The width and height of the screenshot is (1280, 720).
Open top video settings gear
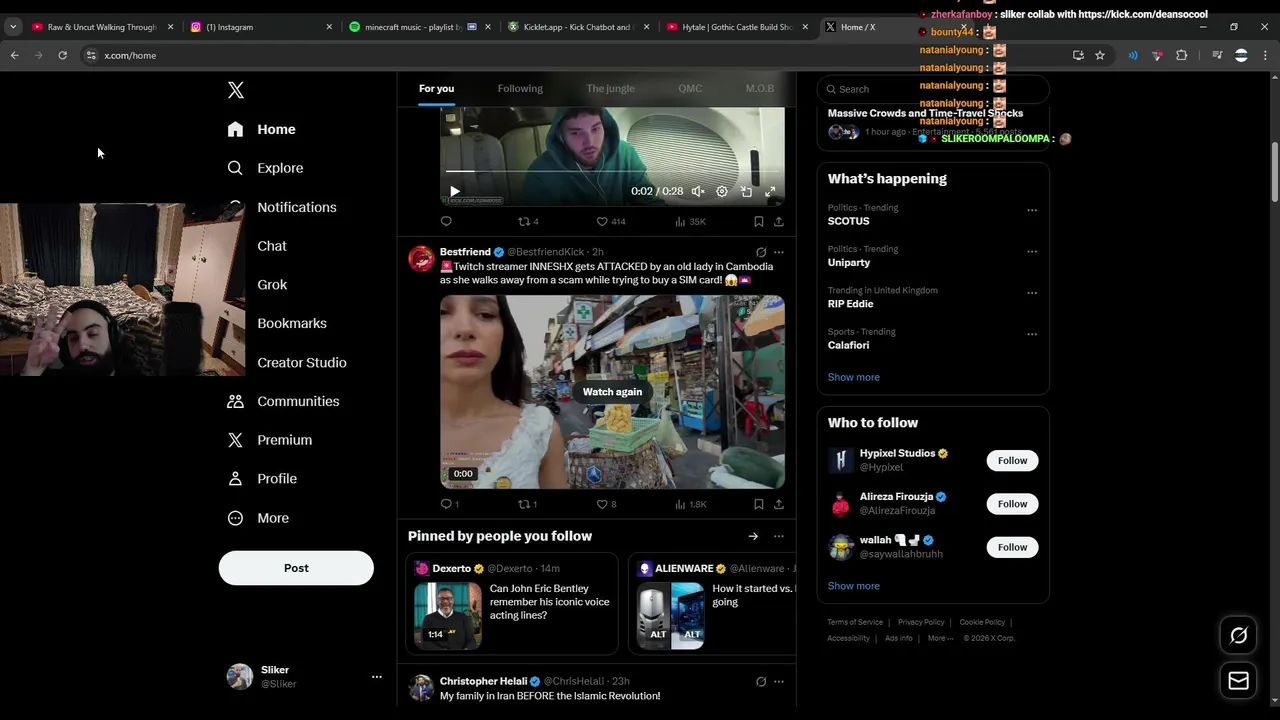(x=722, y=191)
